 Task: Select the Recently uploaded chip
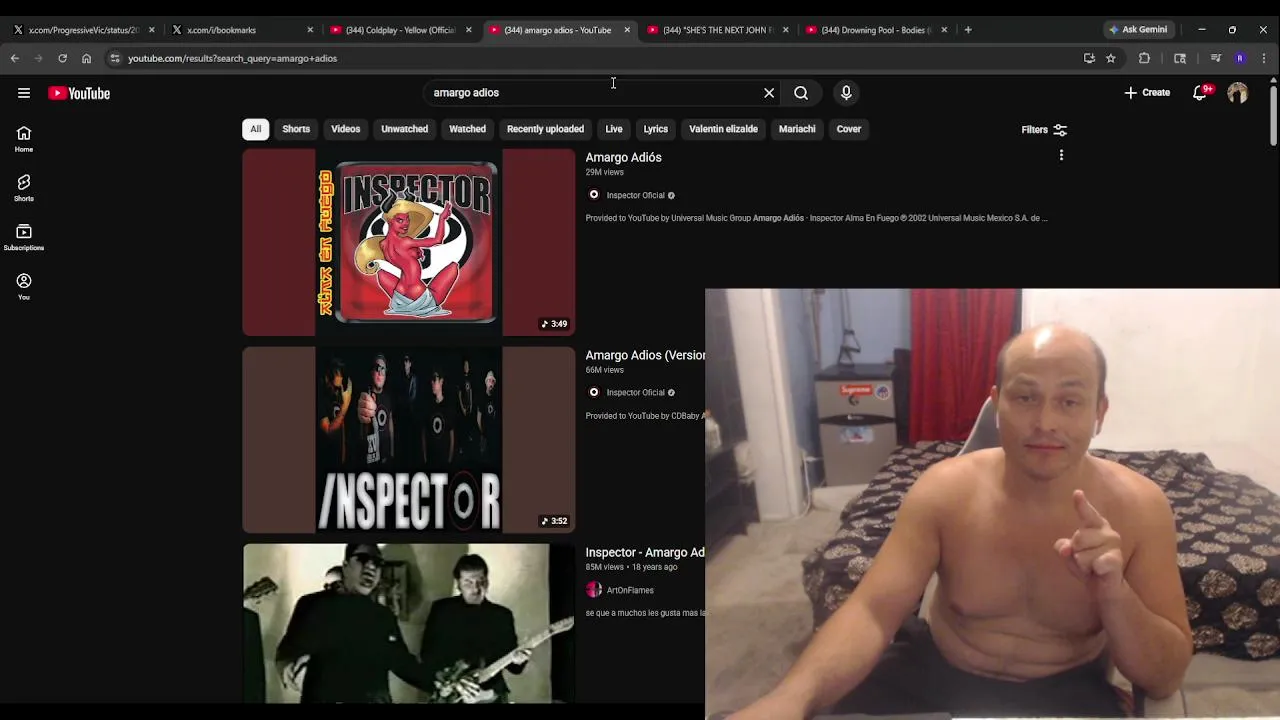545,129
